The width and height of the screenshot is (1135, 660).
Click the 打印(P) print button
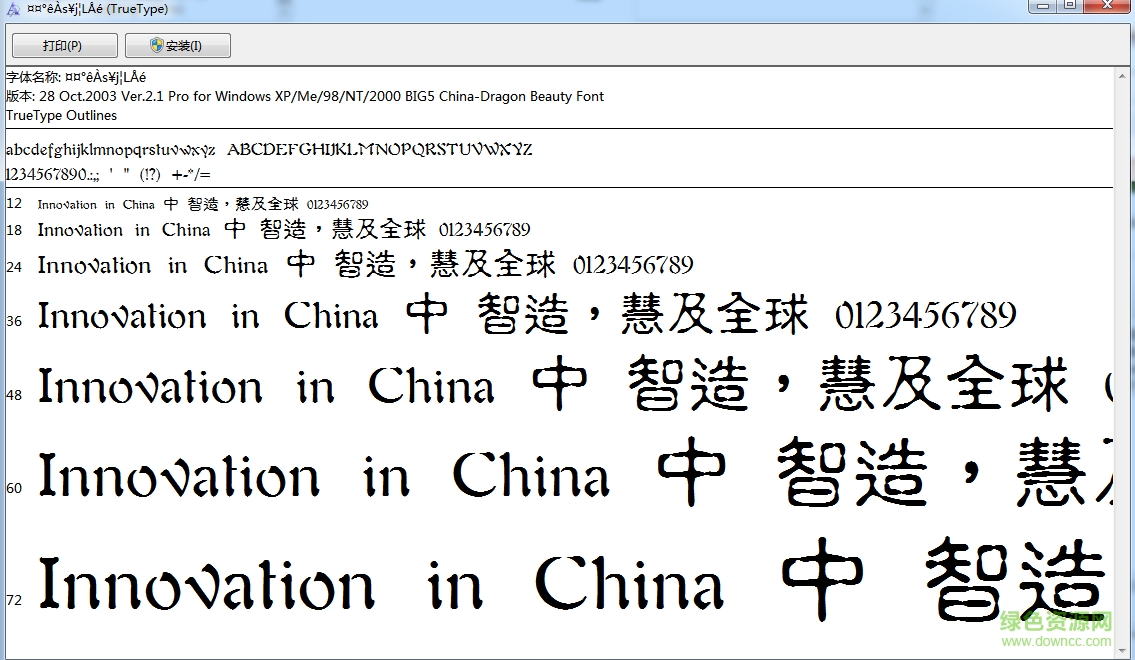point(64,44)
